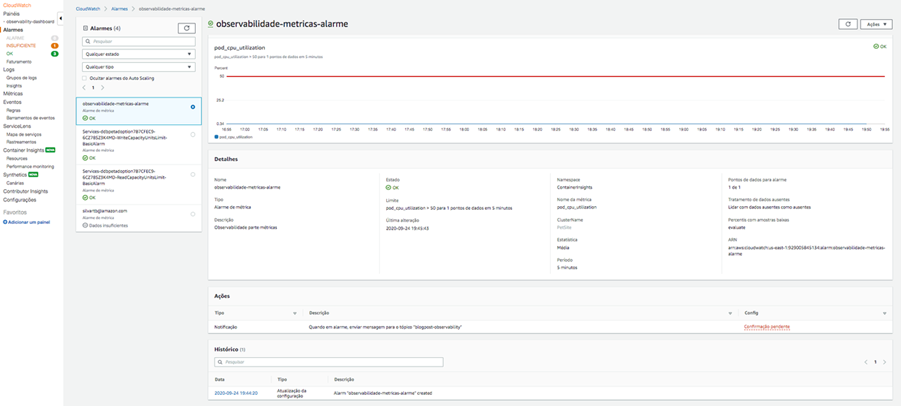Open Contributor Insights in the sidebar
Image resolution: width=901 pixels, height=406 pixels.
pyautogui.click(x=25, y=191)
